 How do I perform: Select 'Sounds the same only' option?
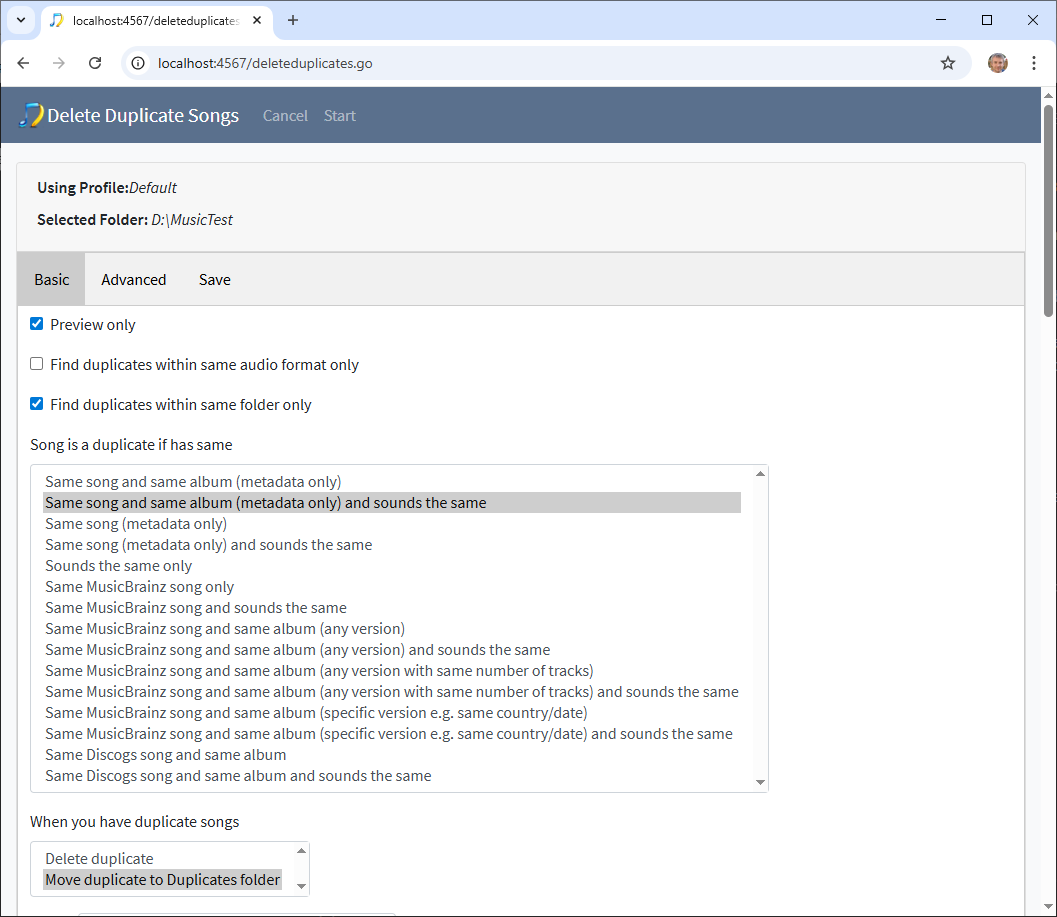tap(118, 566)
